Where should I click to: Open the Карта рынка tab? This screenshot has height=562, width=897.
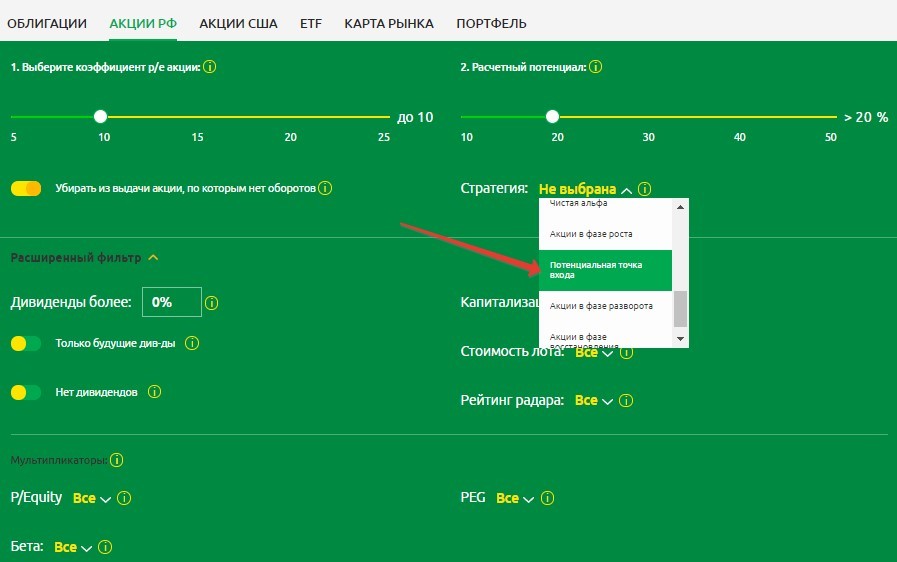[x=388, y=23]
